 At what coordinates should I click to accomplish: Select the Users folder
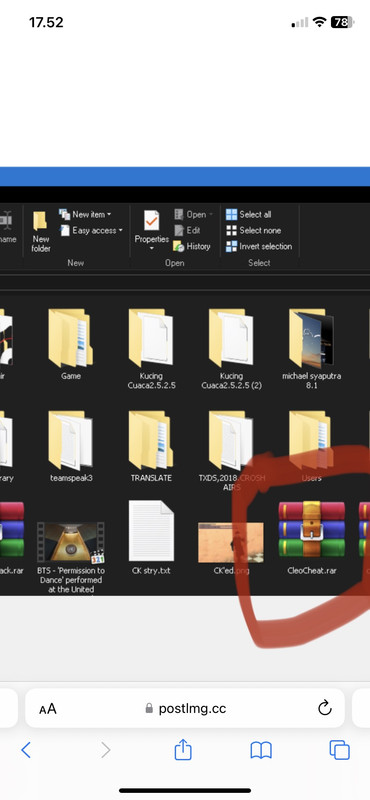click(x=311, y=446)
